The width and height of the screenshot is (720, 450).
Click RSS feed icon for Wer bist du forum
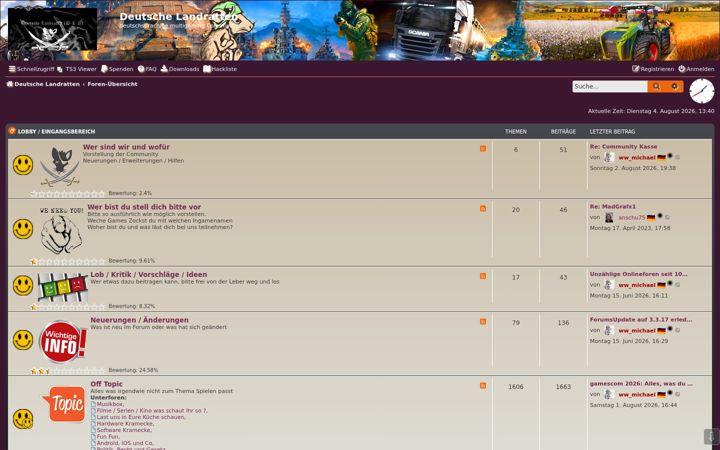pos(483,209)
